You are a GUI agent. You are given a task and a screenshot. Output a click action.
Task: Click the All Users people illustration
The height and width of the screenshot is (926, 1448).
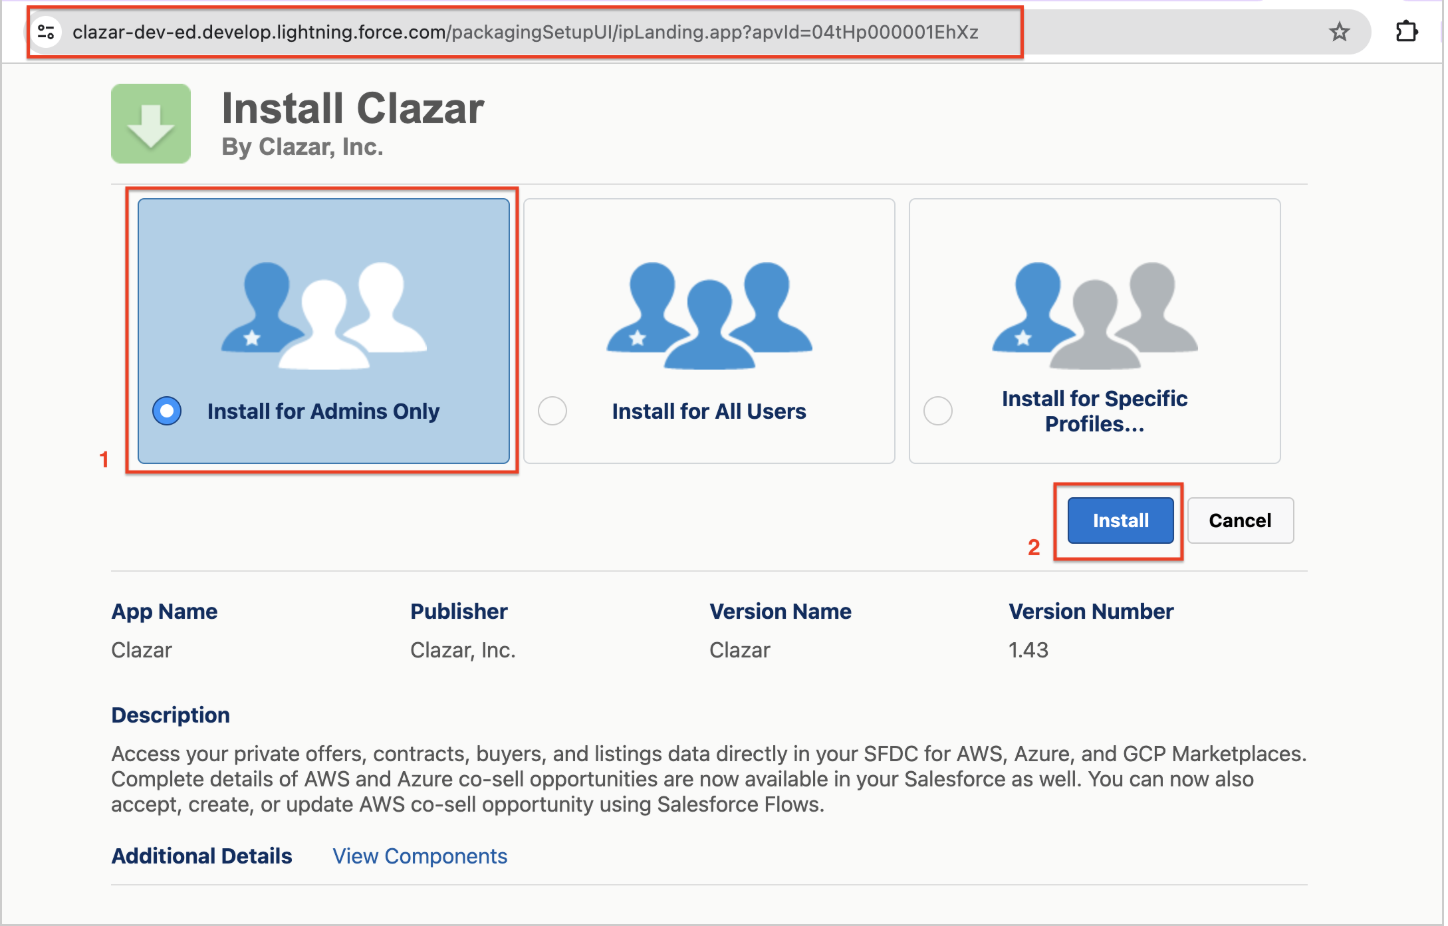[709, 315]
